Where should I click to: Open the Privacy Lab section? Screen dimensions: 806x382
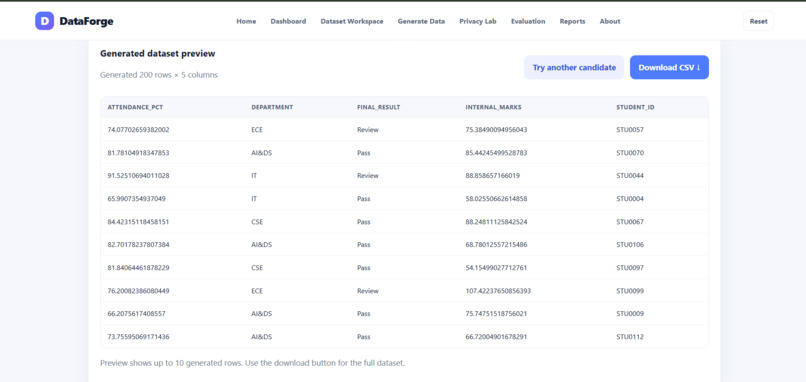pyautogui.click(x=478, y=22)
